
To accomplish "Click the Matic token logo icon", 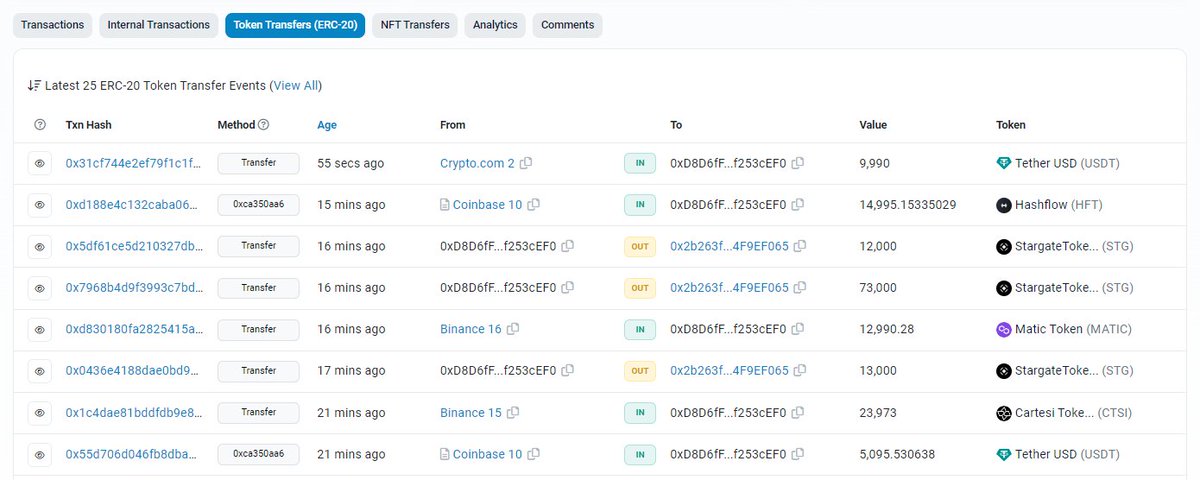I will click(x=1004, y=330).
